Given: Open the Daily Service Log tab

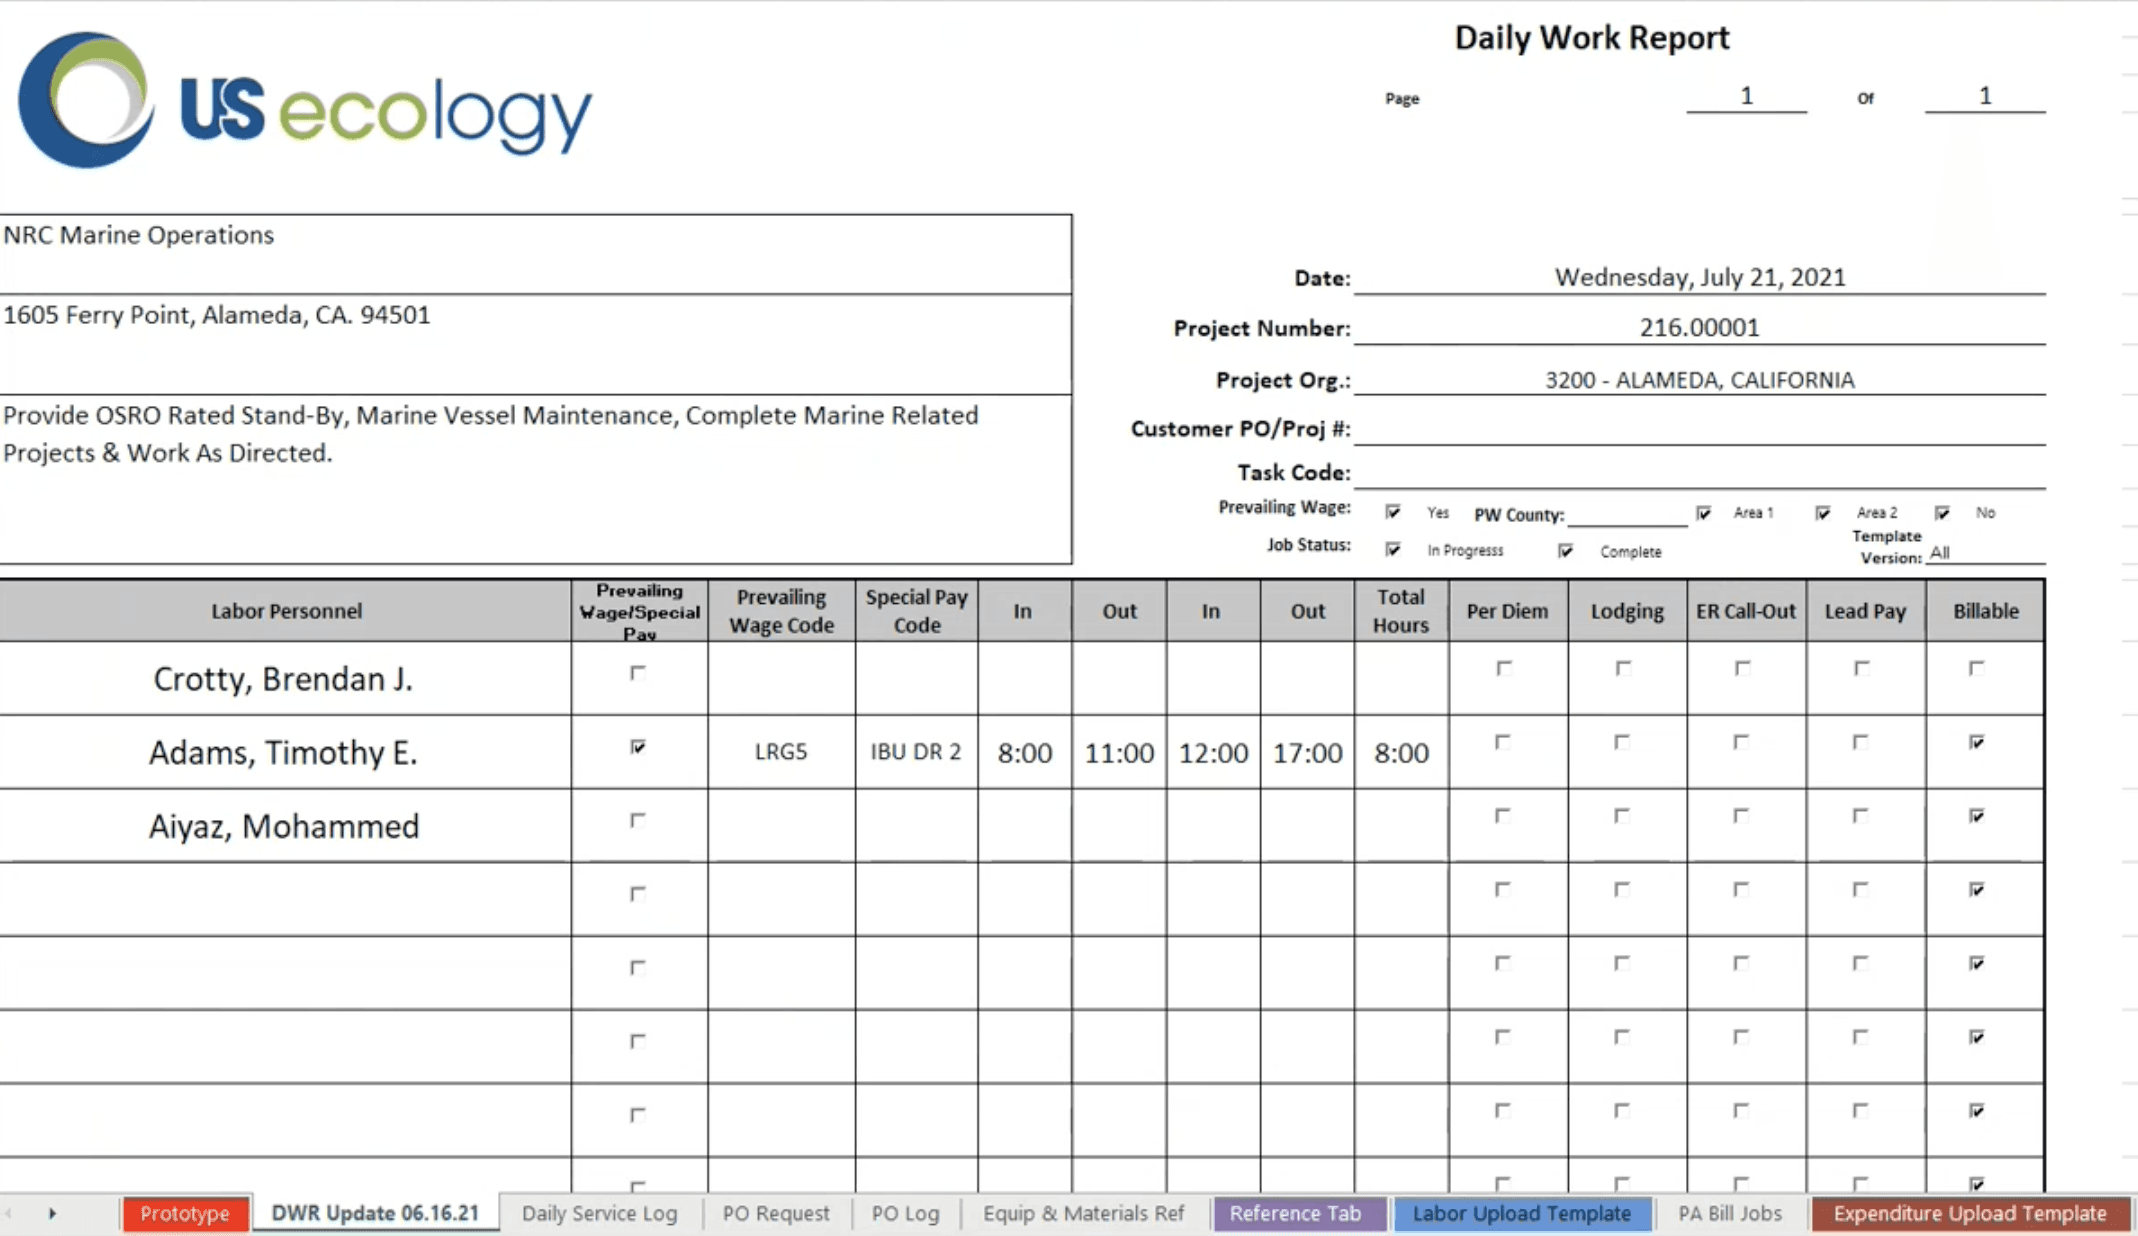Looking at the screenshot, I should (x=599, y=1213).
